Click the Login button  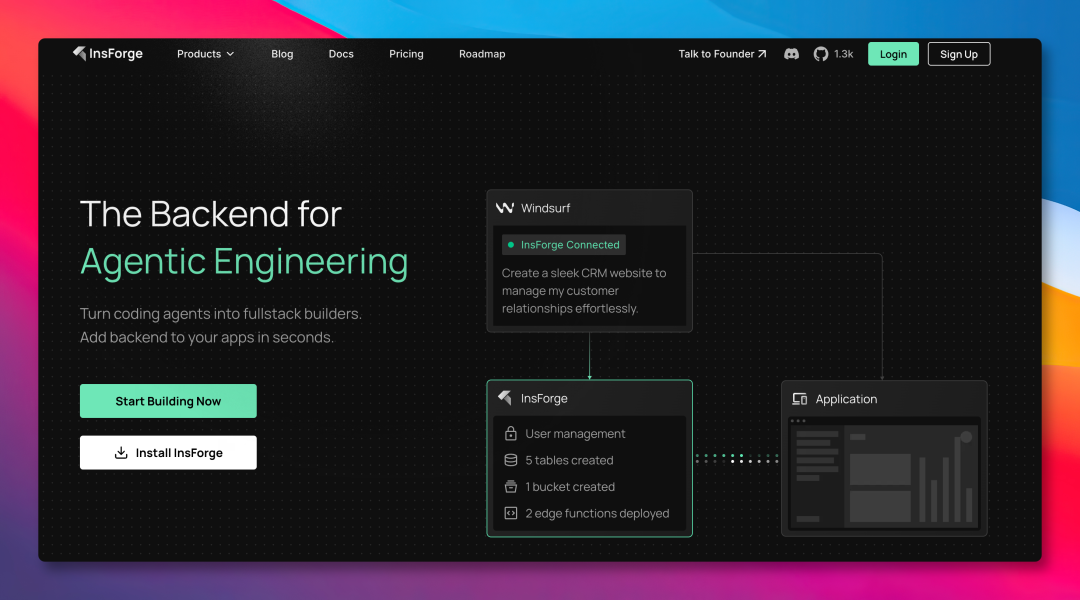click(x=893, y=54)
